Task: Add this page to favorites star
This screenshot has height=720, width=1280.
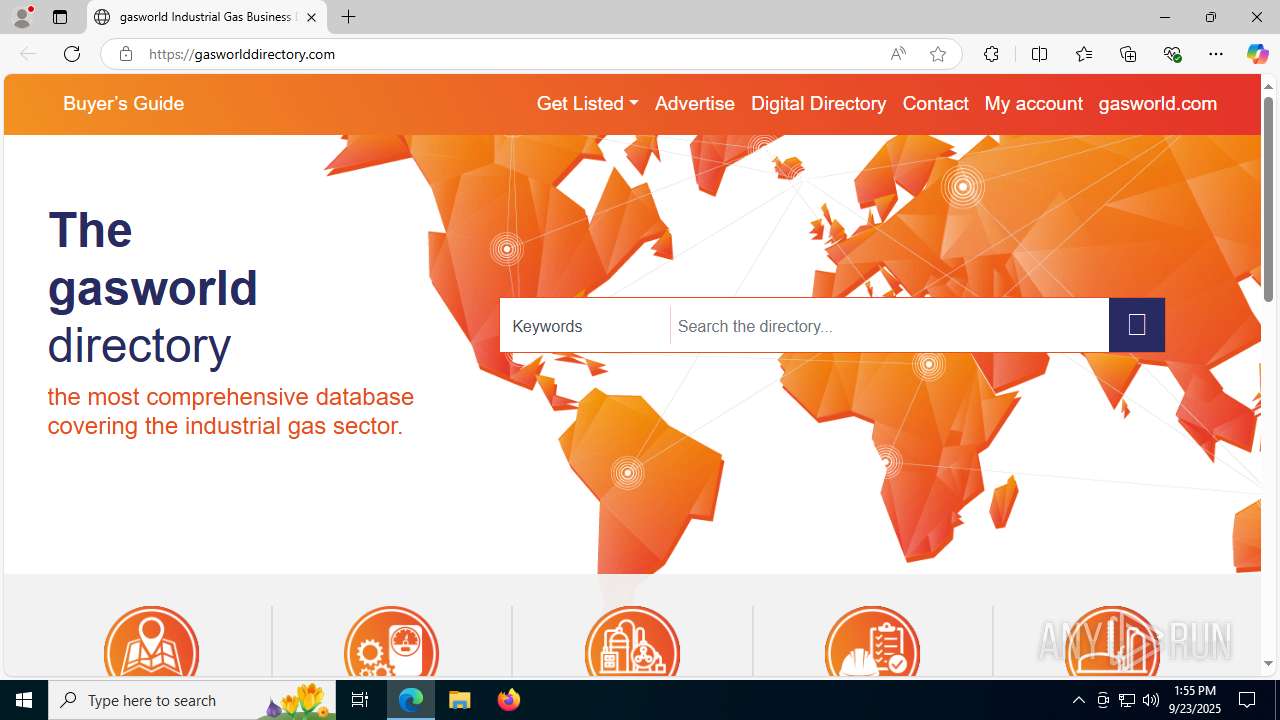Action: (x=938, y=54)
